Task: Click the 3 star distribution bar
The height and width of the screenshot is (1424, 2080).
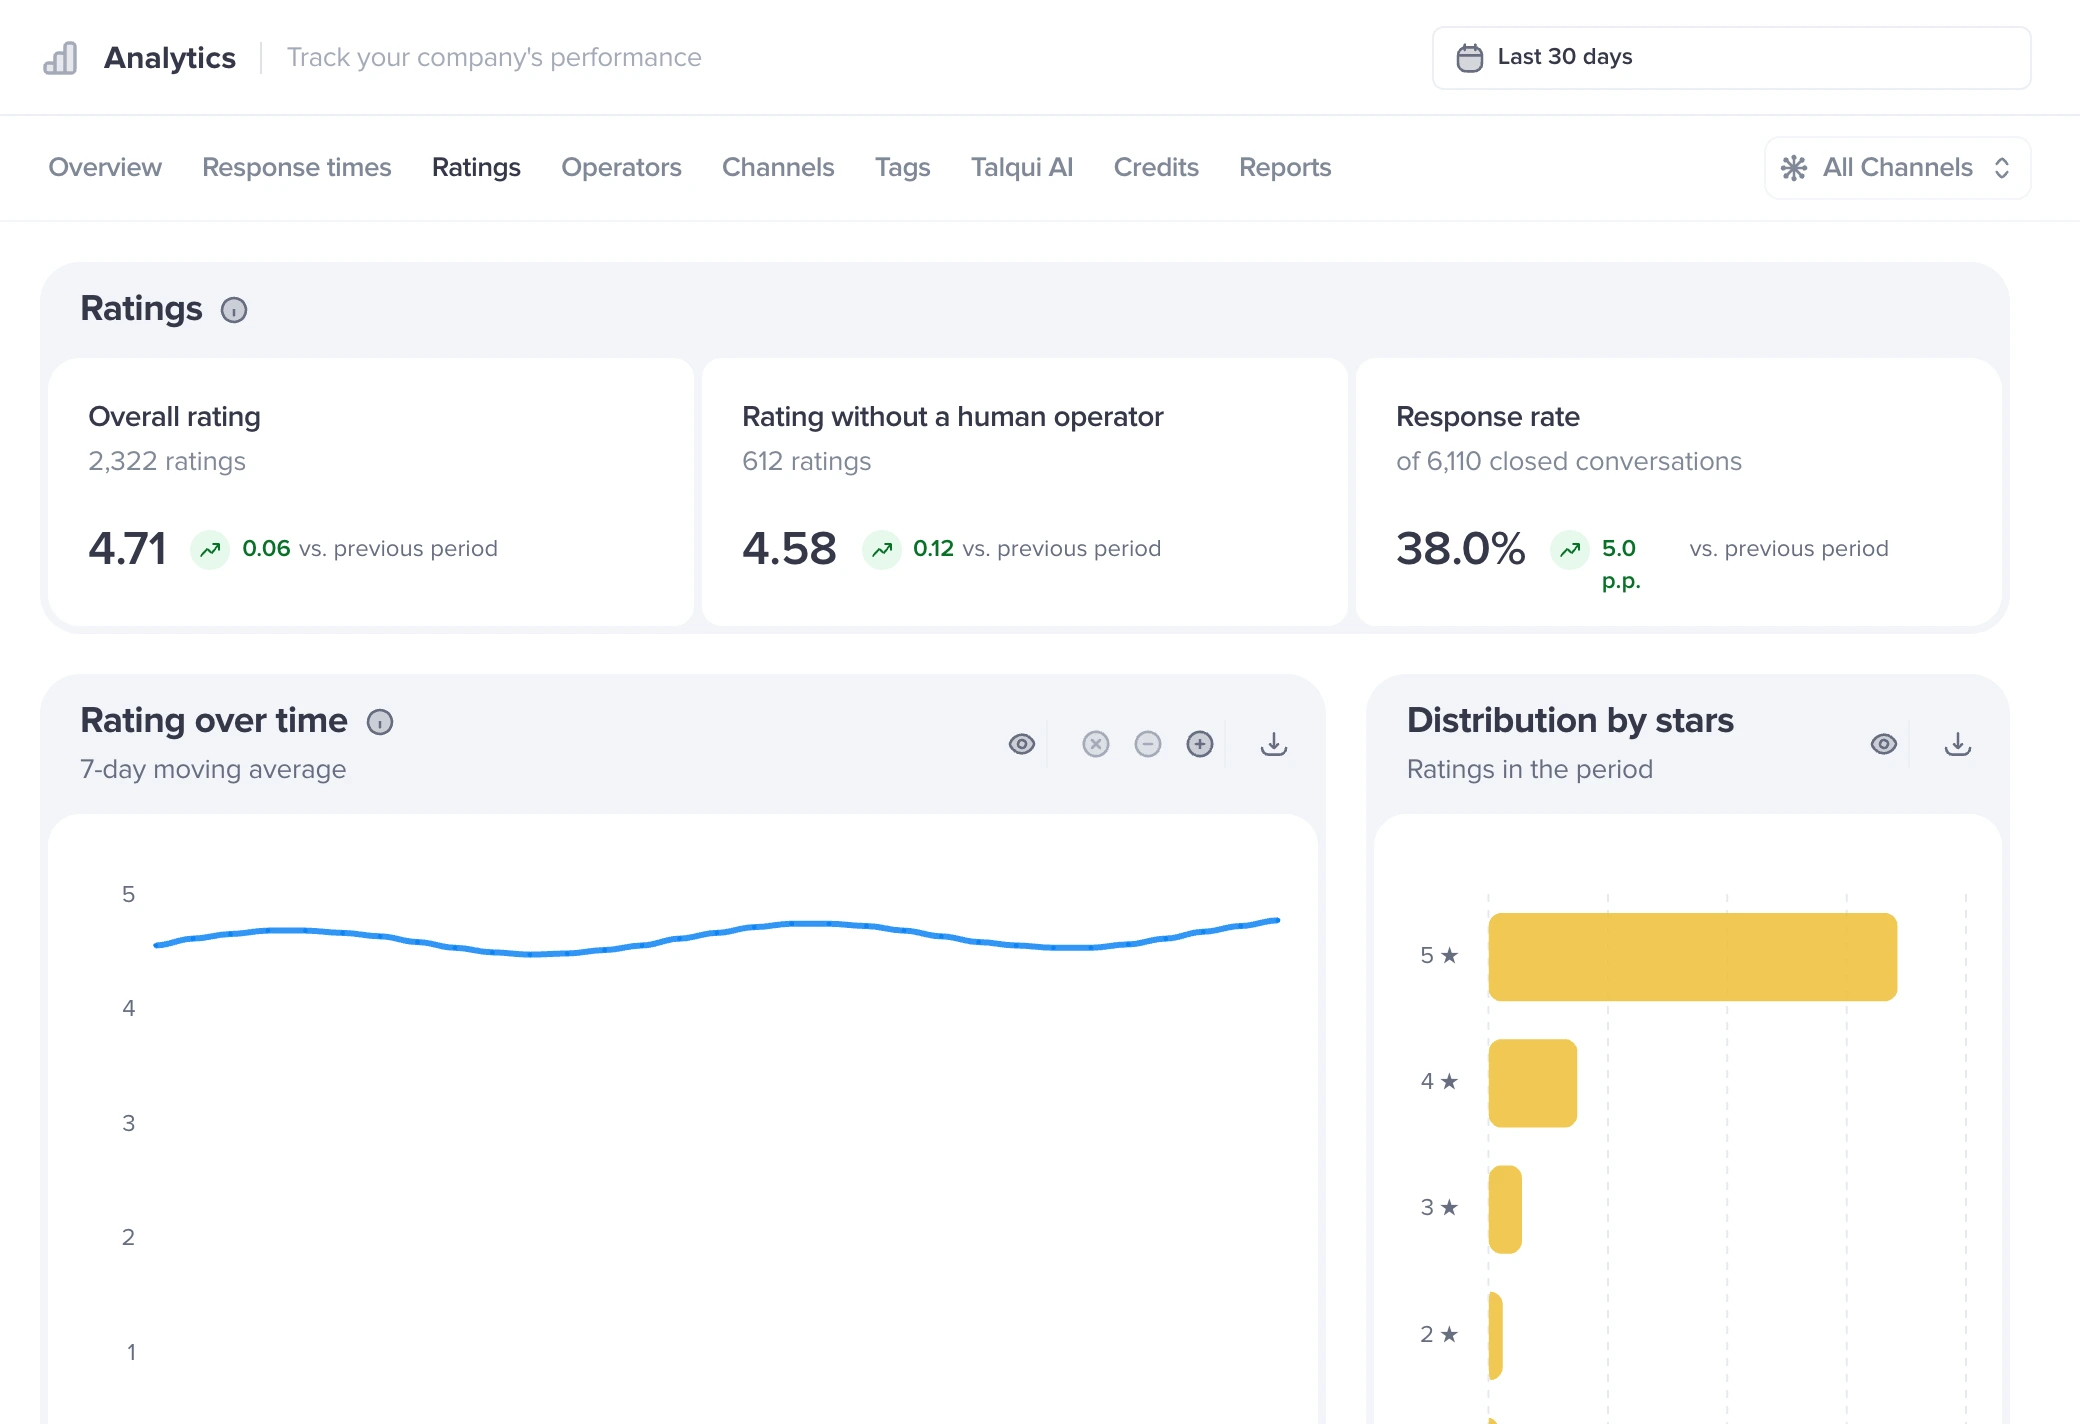Action: (x=1505, y=1209)
